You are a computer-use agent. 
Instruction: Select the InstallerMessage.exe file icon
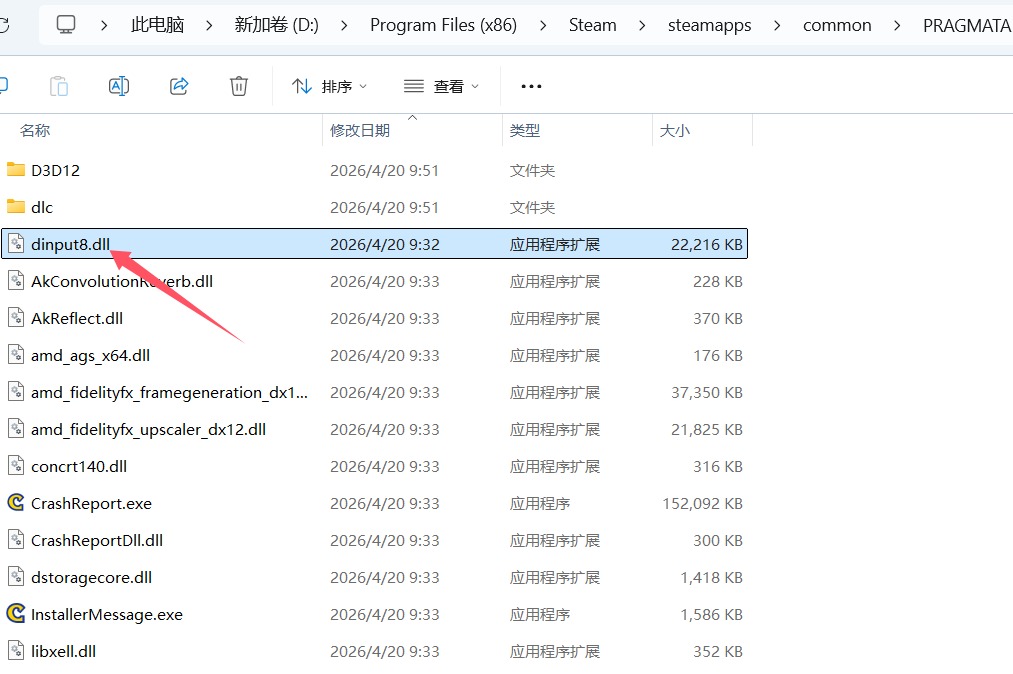[x=15, y=614]
